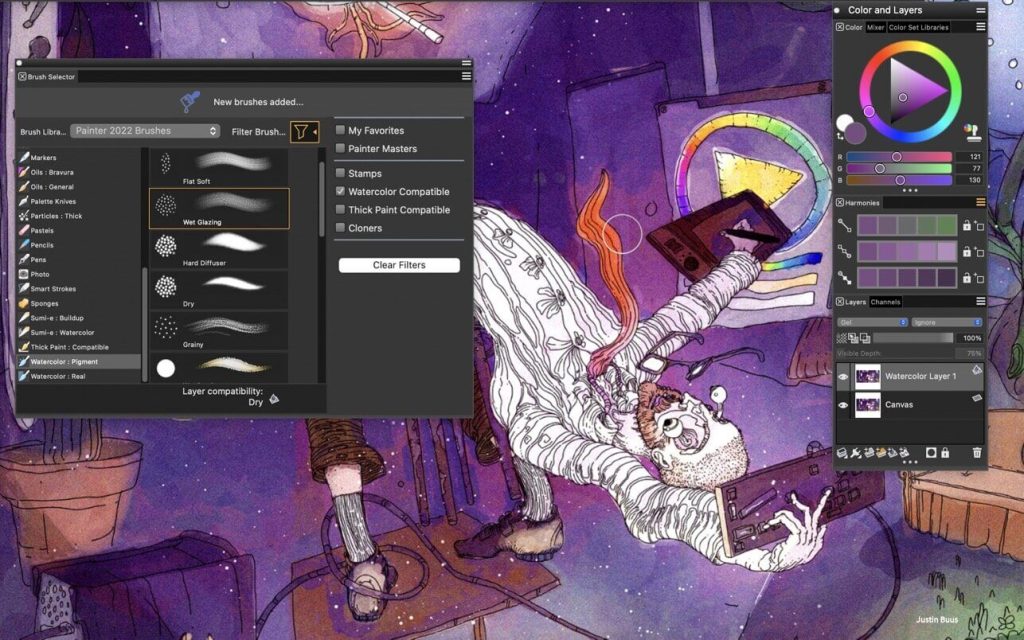
Task: Open the Delete Layer trash icon
Action: coord(977,453)
